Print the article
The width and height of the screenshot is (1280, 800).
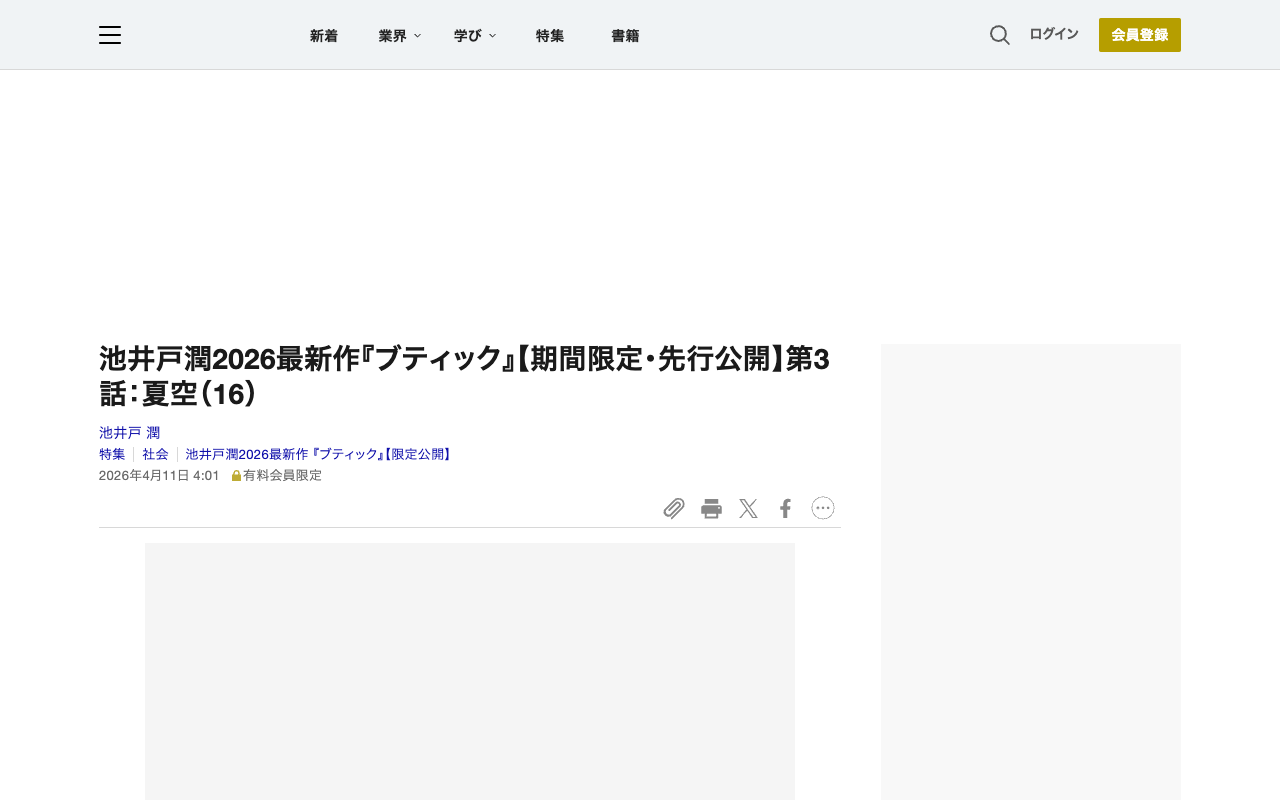click(711, 508)
